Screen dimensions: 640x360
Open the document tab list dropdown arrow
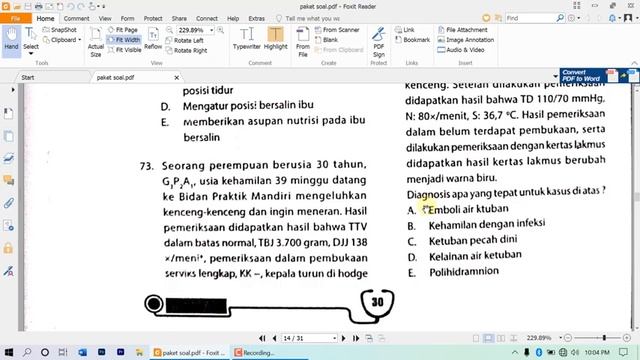tap(555, 76)
